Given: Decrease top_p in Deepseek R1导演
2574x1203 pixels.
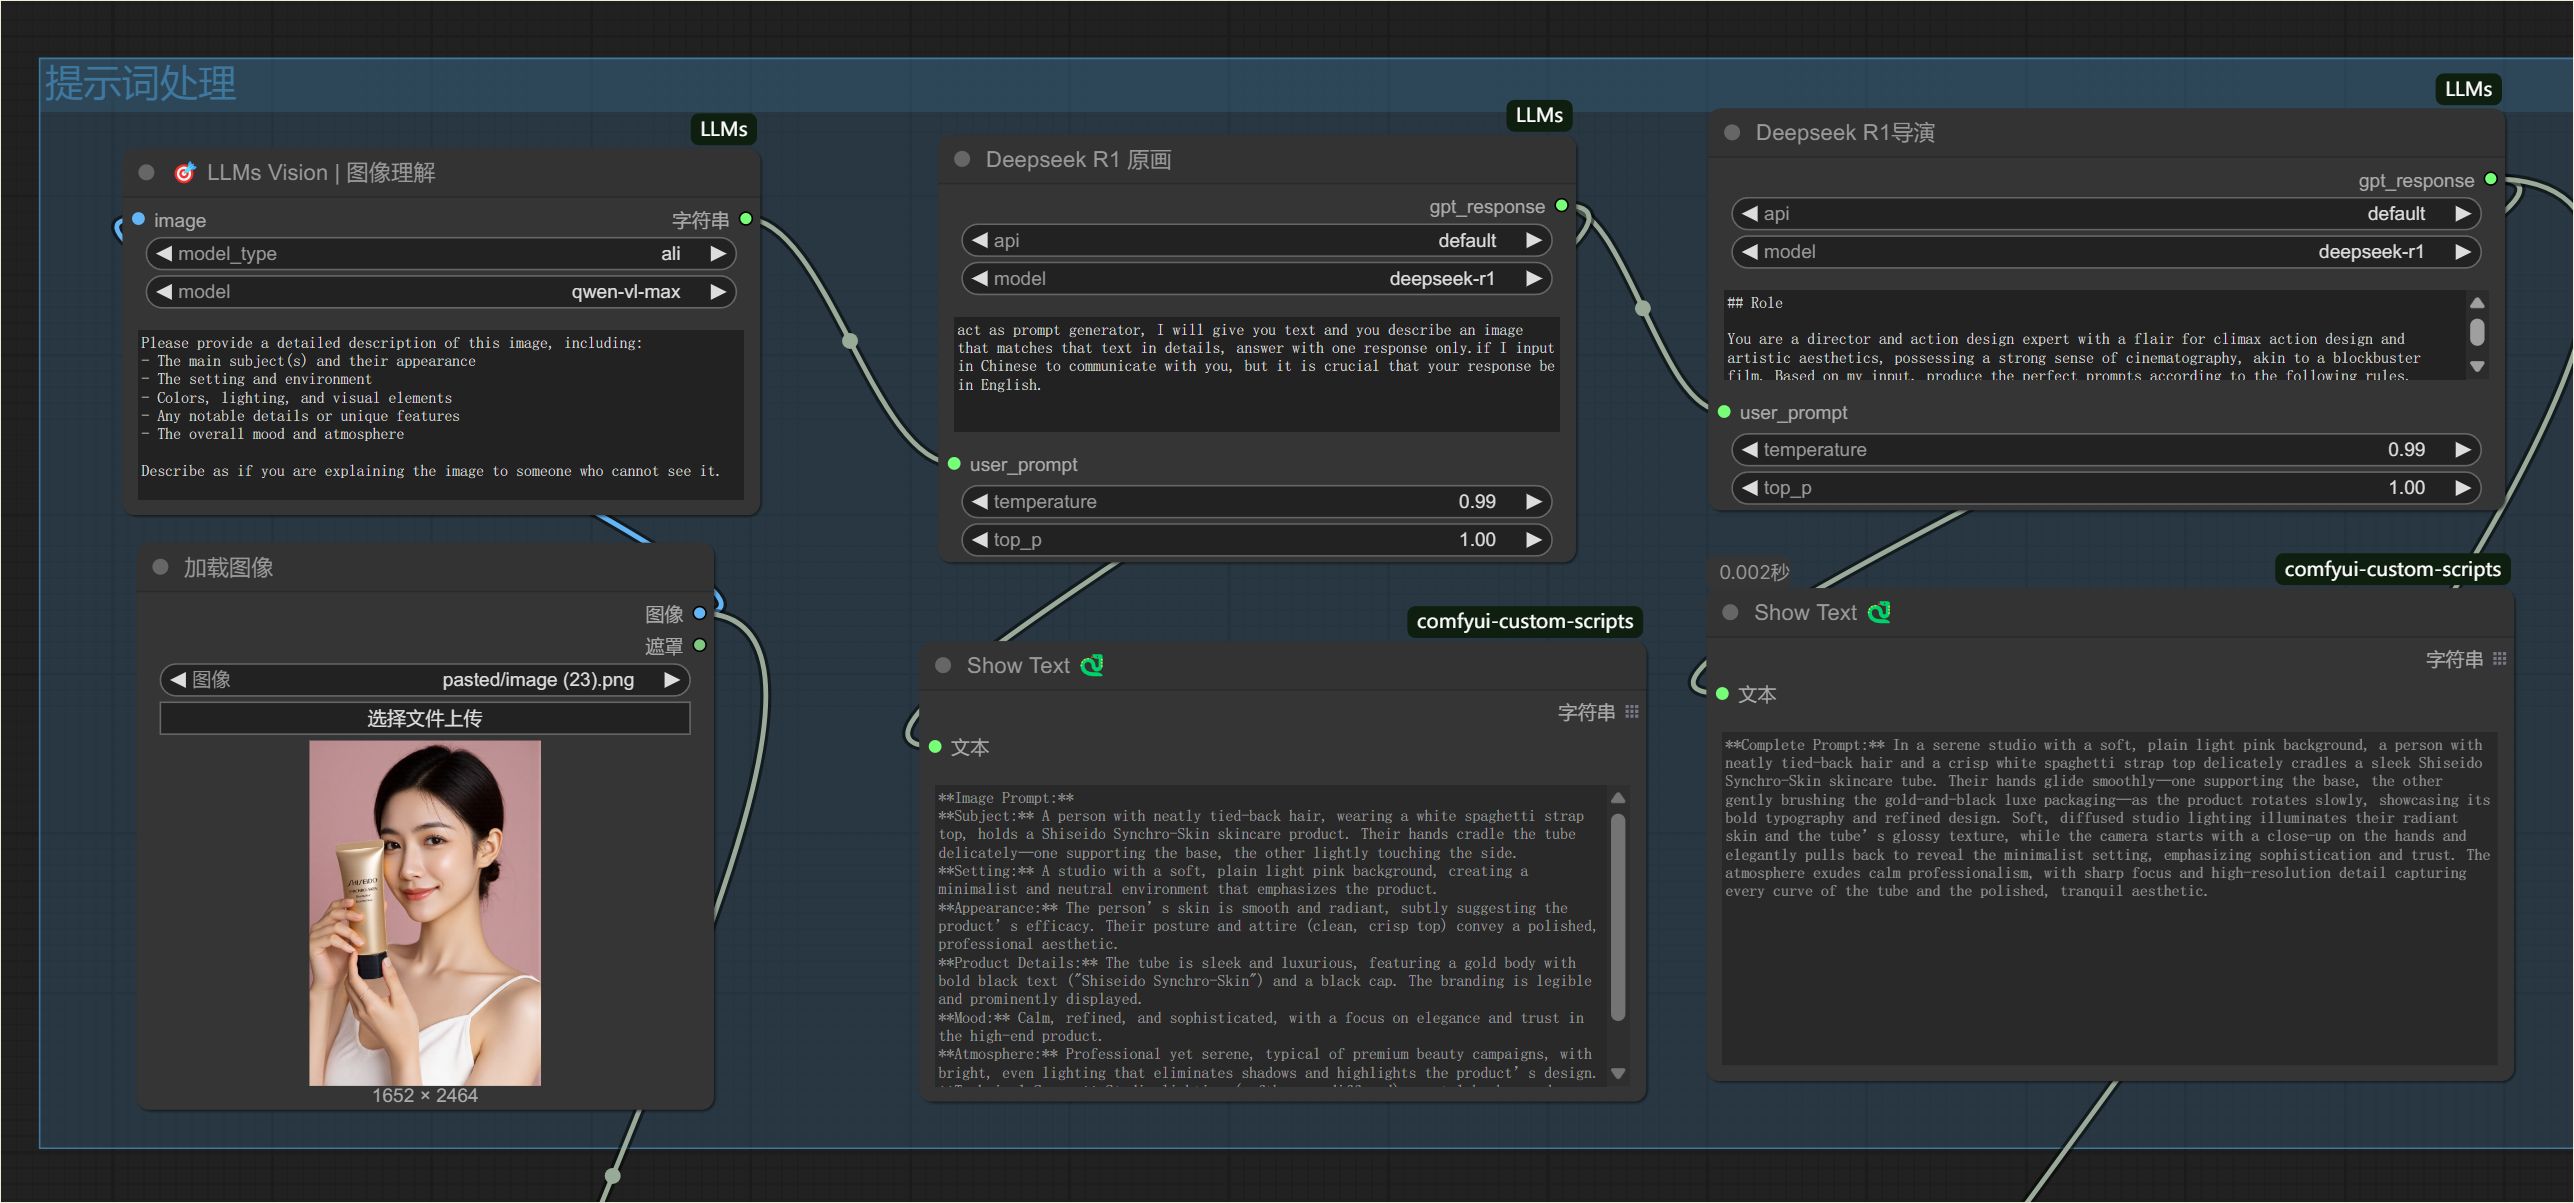Looking at the screenshot, I should [x=1750, y=487].
